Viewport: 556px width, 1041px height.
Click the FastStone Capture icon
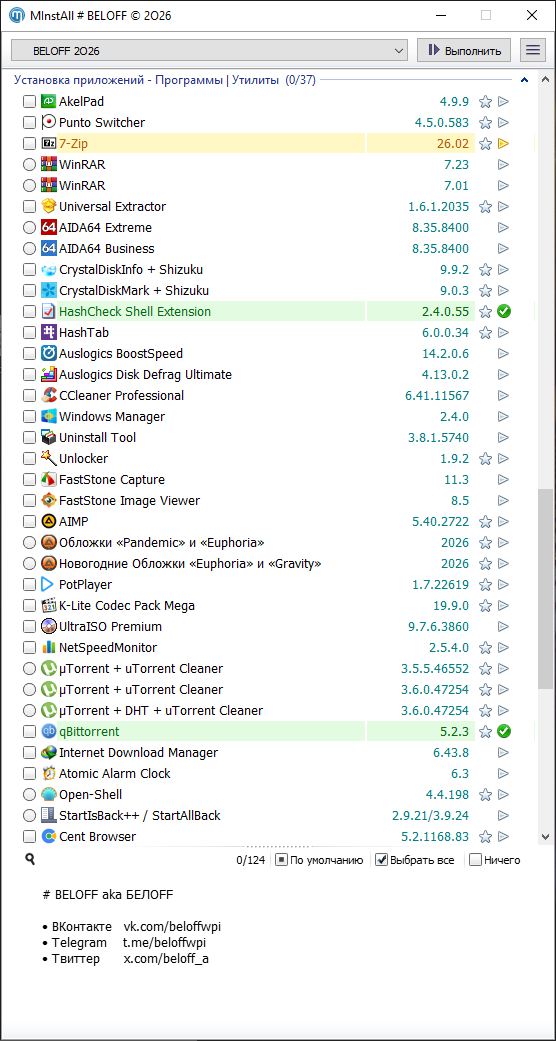pyautogui.click(x=48, y=479)
